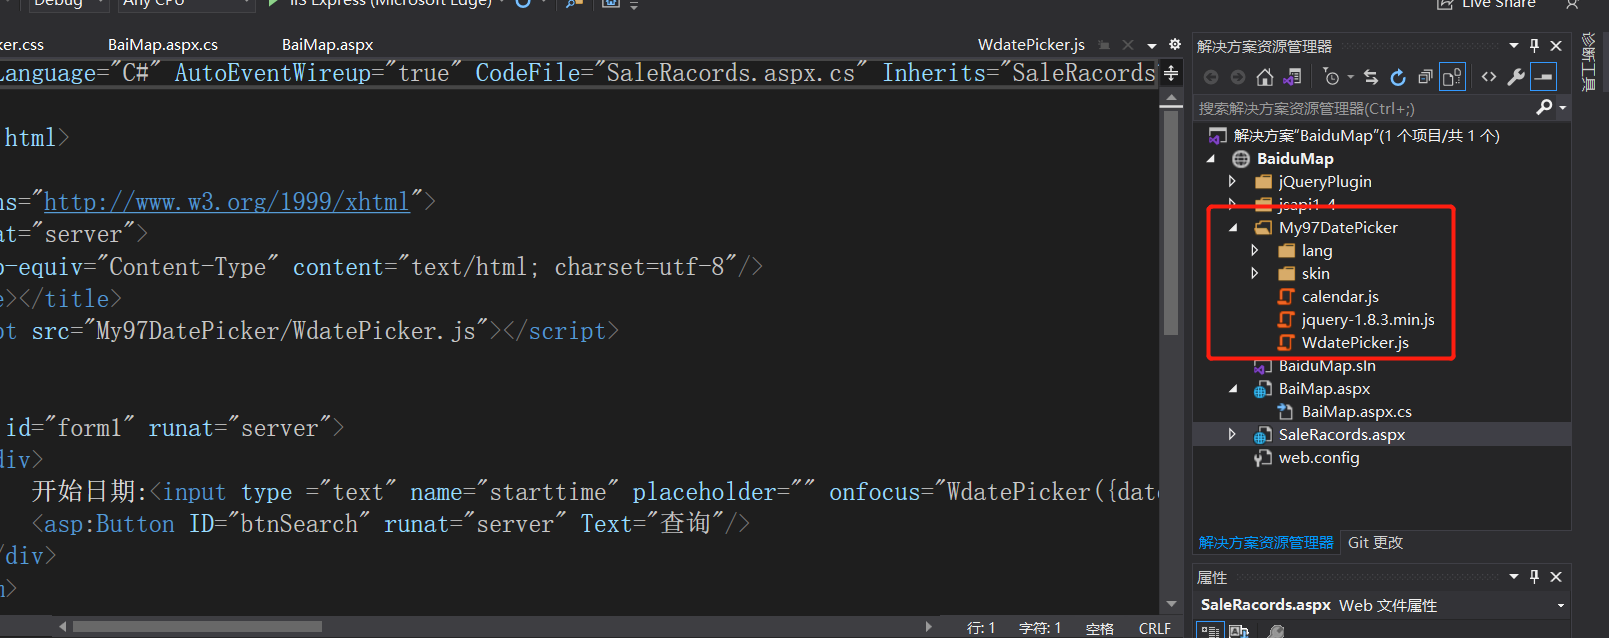
Task: Toggle the Preview Selected Items button
Action: pyautogui.click(x=1544, y=77)
